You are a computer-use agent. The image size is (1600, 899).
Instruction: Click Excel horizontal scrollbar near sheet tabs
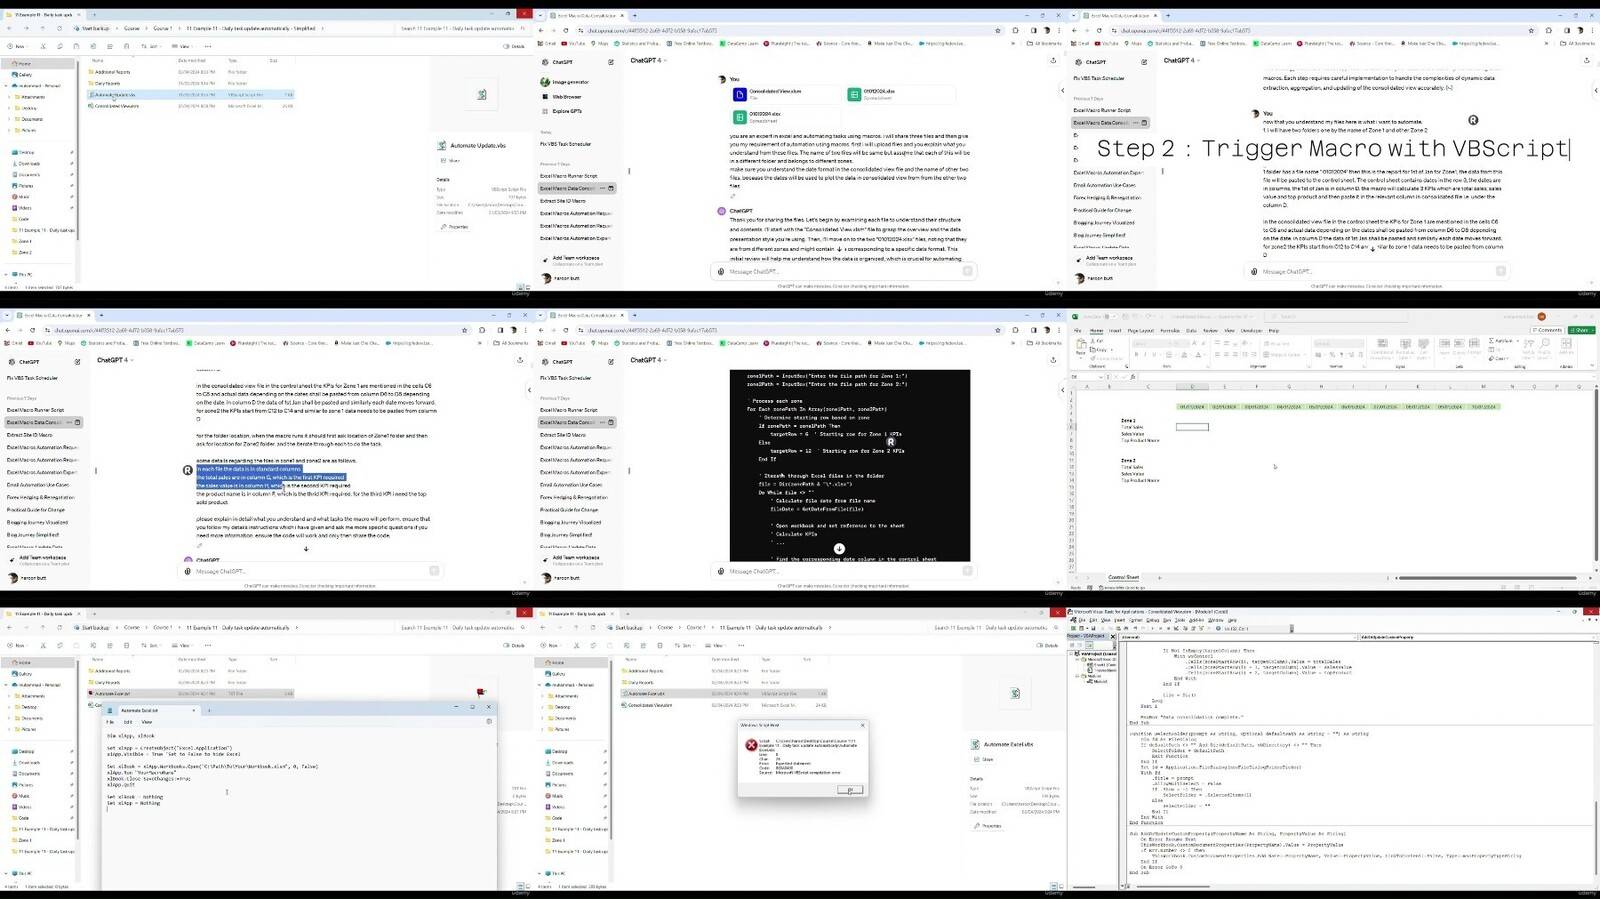[1490, 577]
